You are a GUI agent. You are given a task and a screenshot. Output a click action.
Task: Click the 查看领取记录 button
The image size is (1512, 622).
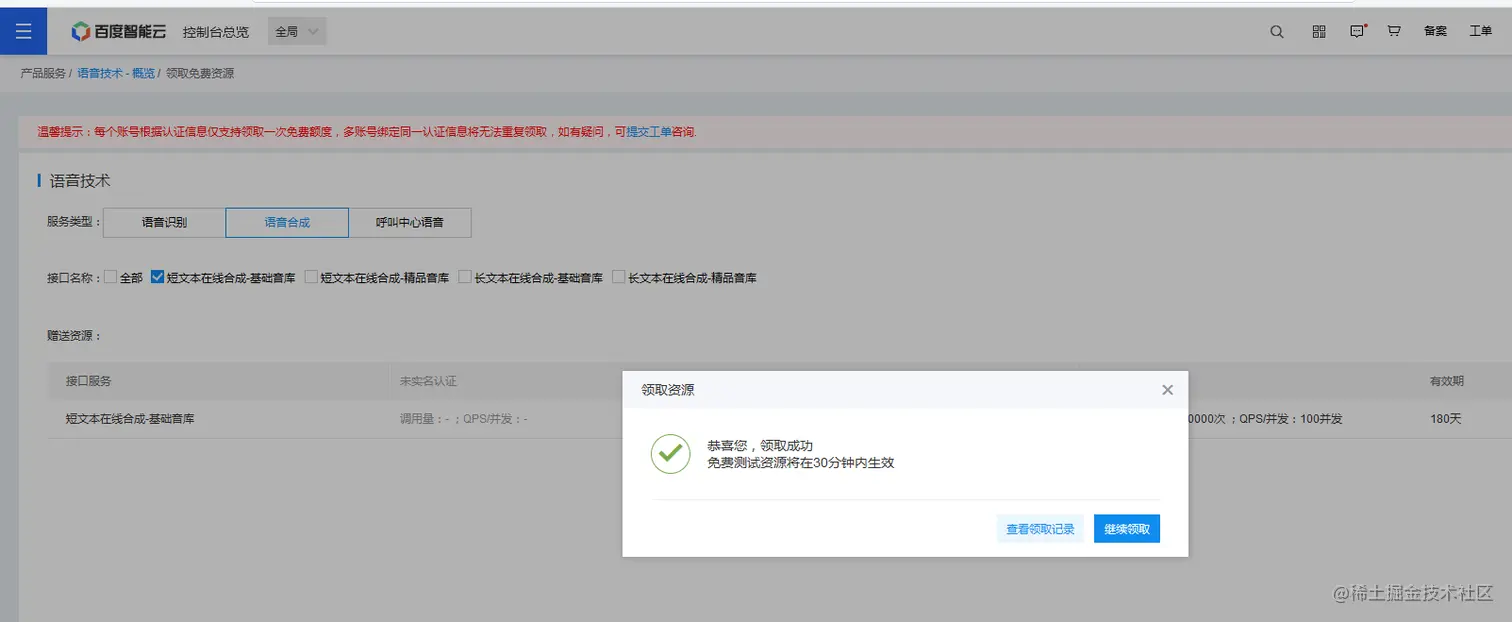coord(1039,529)
